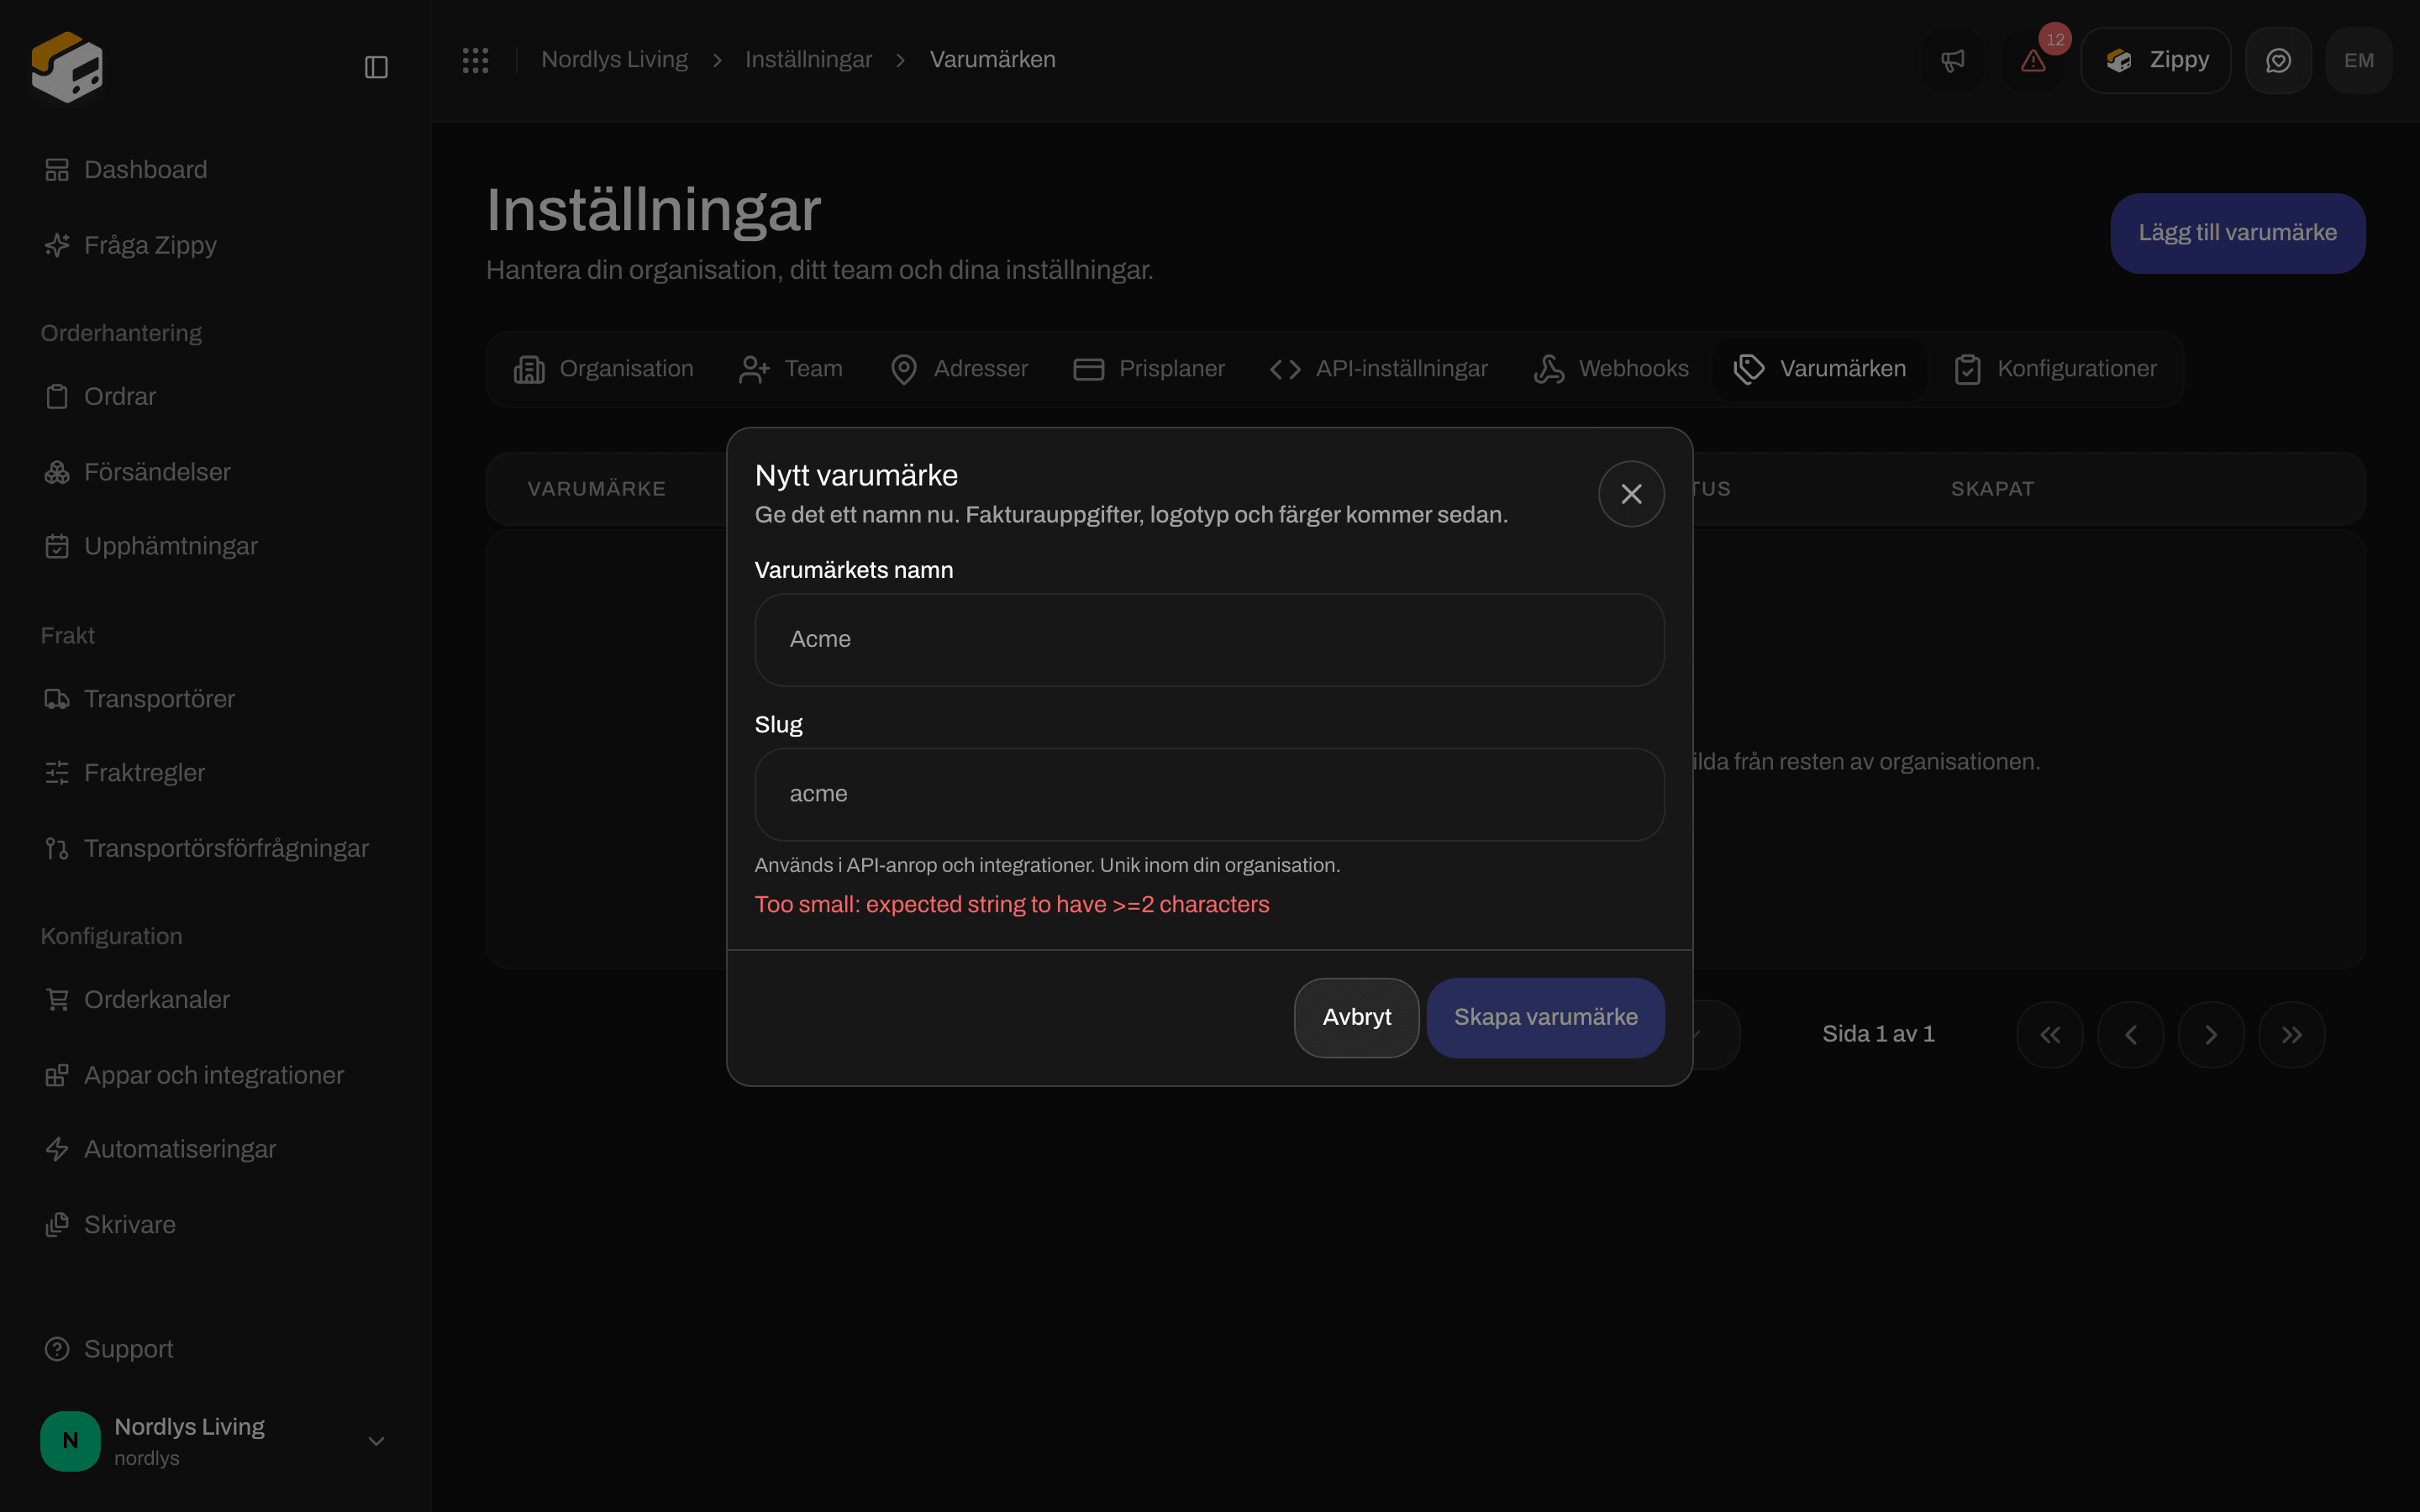The image size is (2420, 1512).
Task: Click the Sida 1 av 1 label
Action: click(1878, 1034)
